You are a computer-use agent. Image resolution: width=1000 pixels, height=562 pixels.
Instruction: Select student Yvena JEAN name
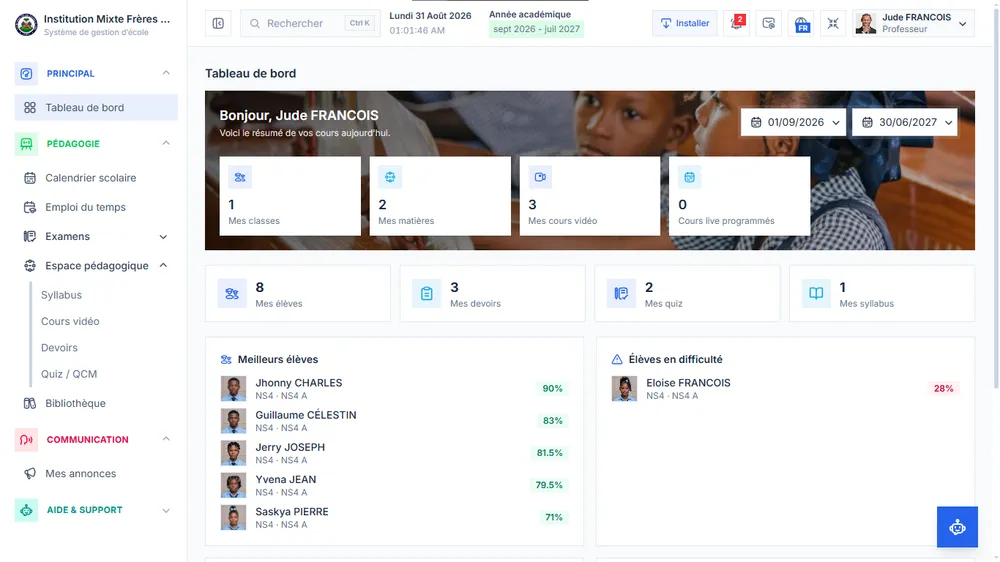[x=286, y=479]
